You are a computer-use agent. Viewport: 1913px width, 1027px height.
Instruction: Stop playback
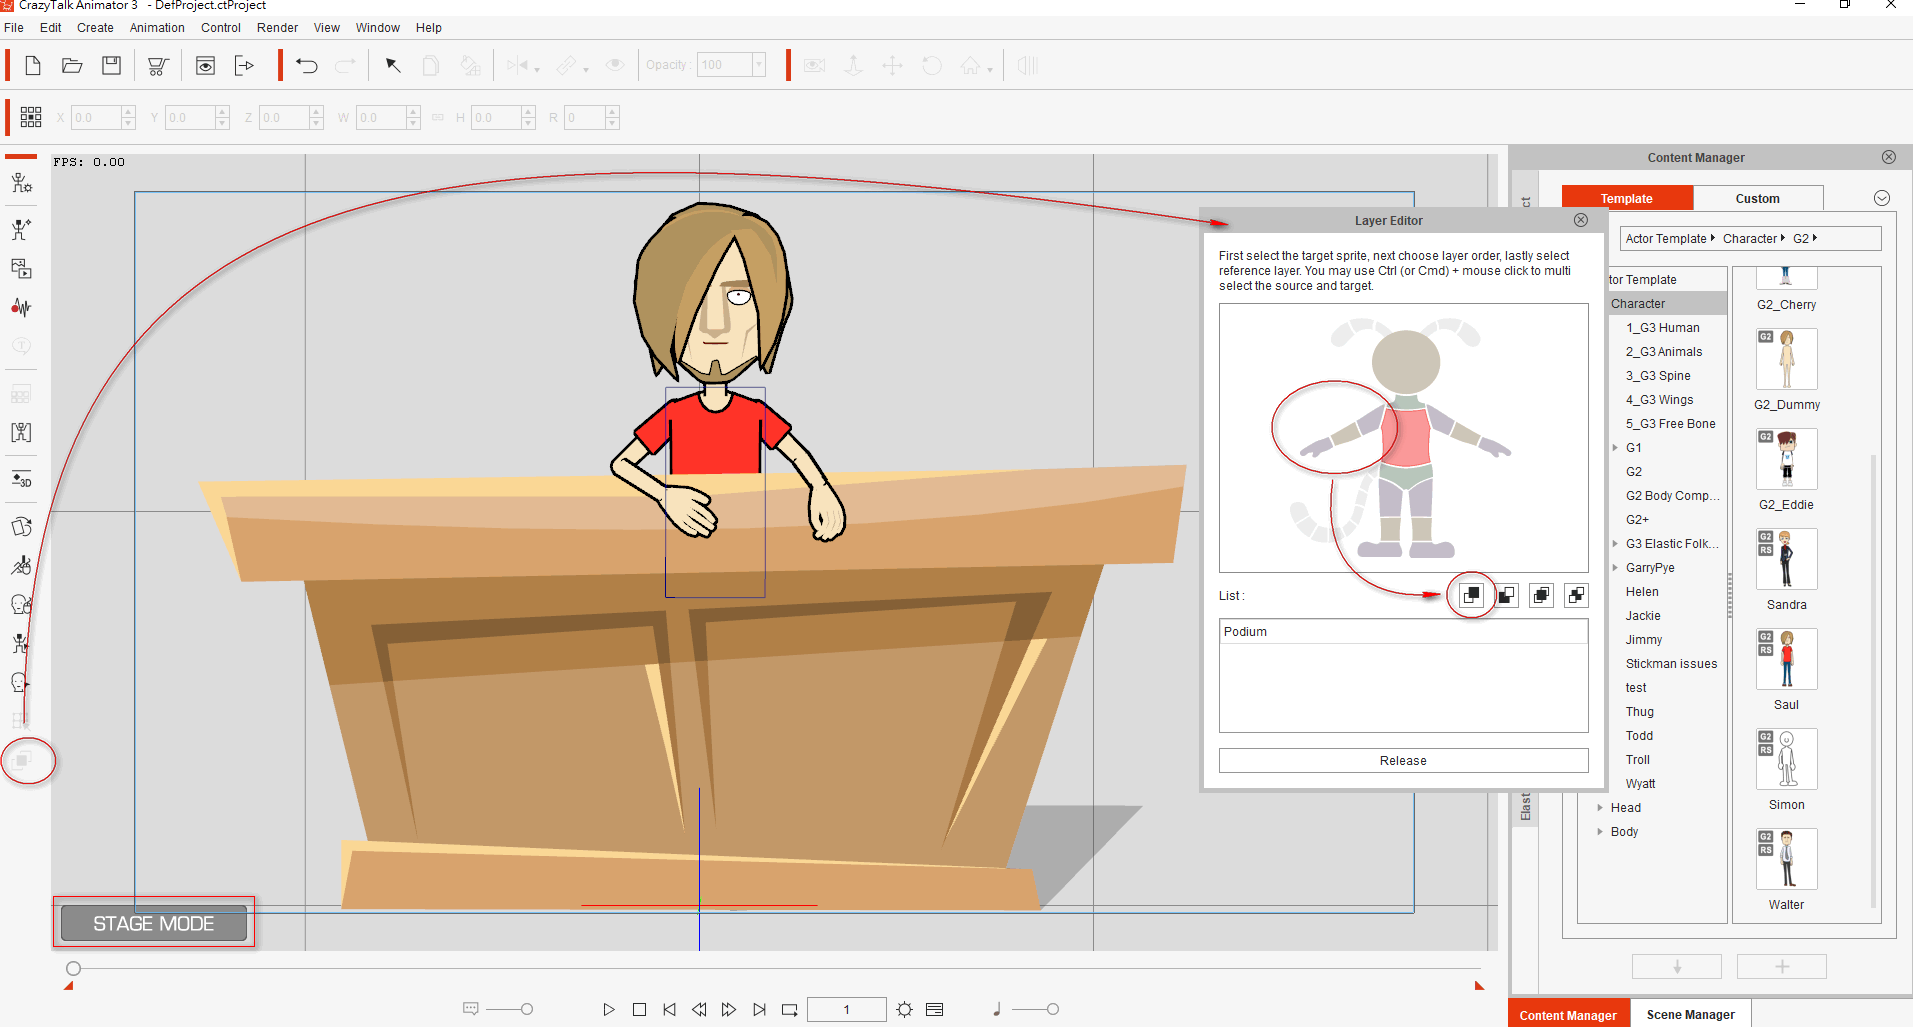coord(639,1010)
